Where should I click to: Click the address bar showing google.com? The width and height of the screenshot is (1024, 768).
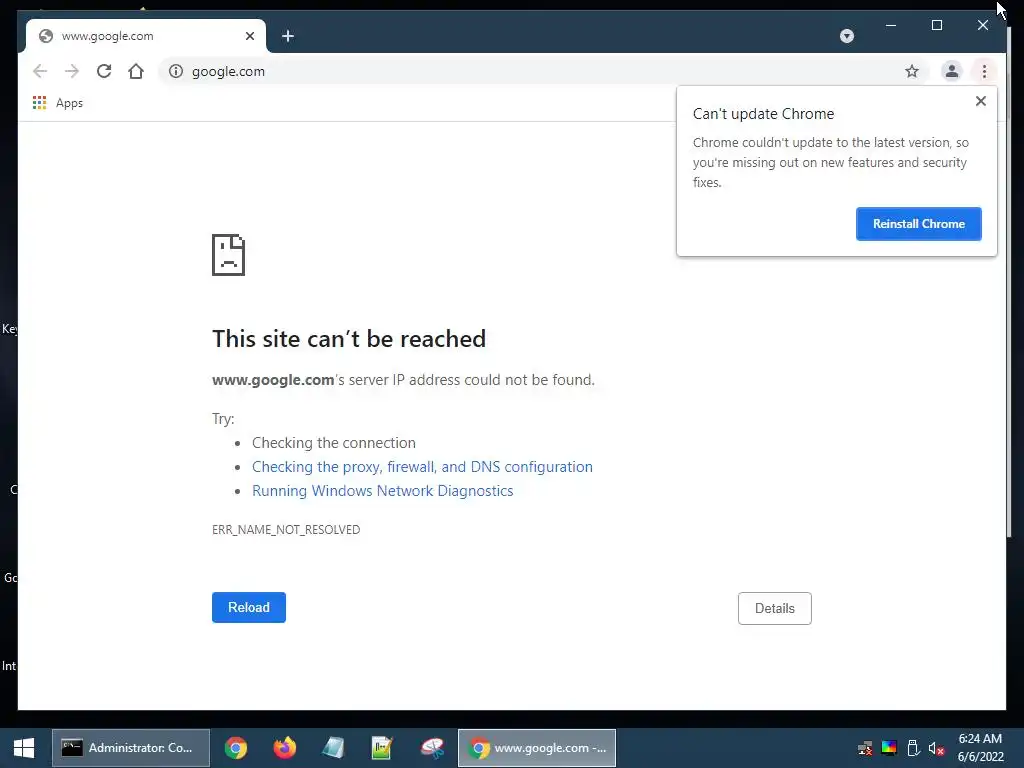(x=542, y=71)
